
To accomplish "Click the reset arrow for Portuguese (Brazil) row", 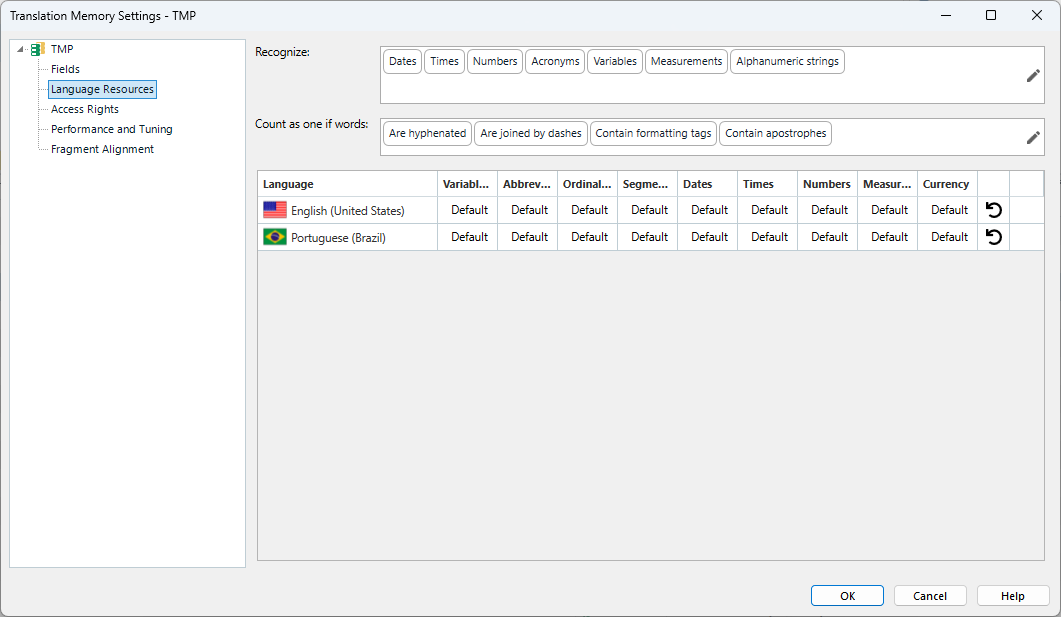I will (x=992, y=237).
